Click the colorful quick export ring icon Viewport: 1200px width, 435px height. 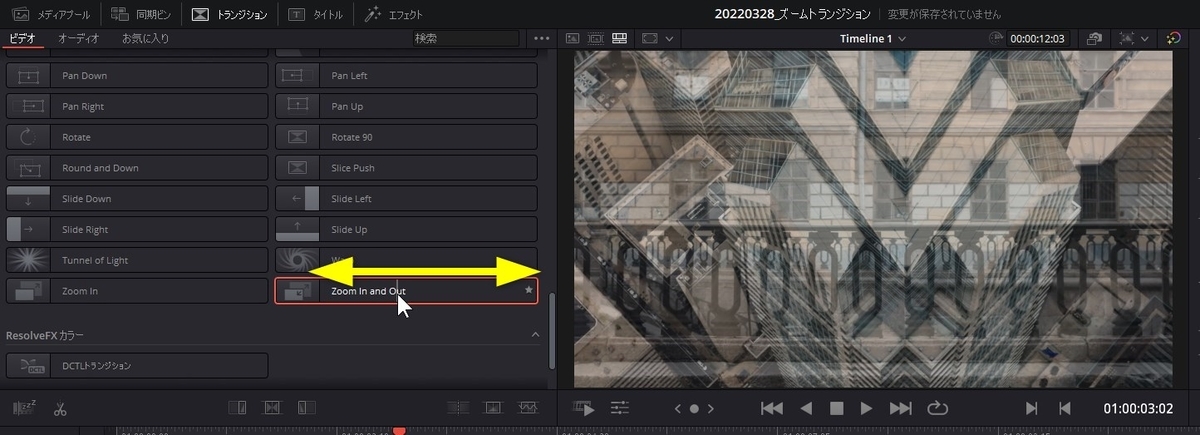click(x=1174, y=38)
